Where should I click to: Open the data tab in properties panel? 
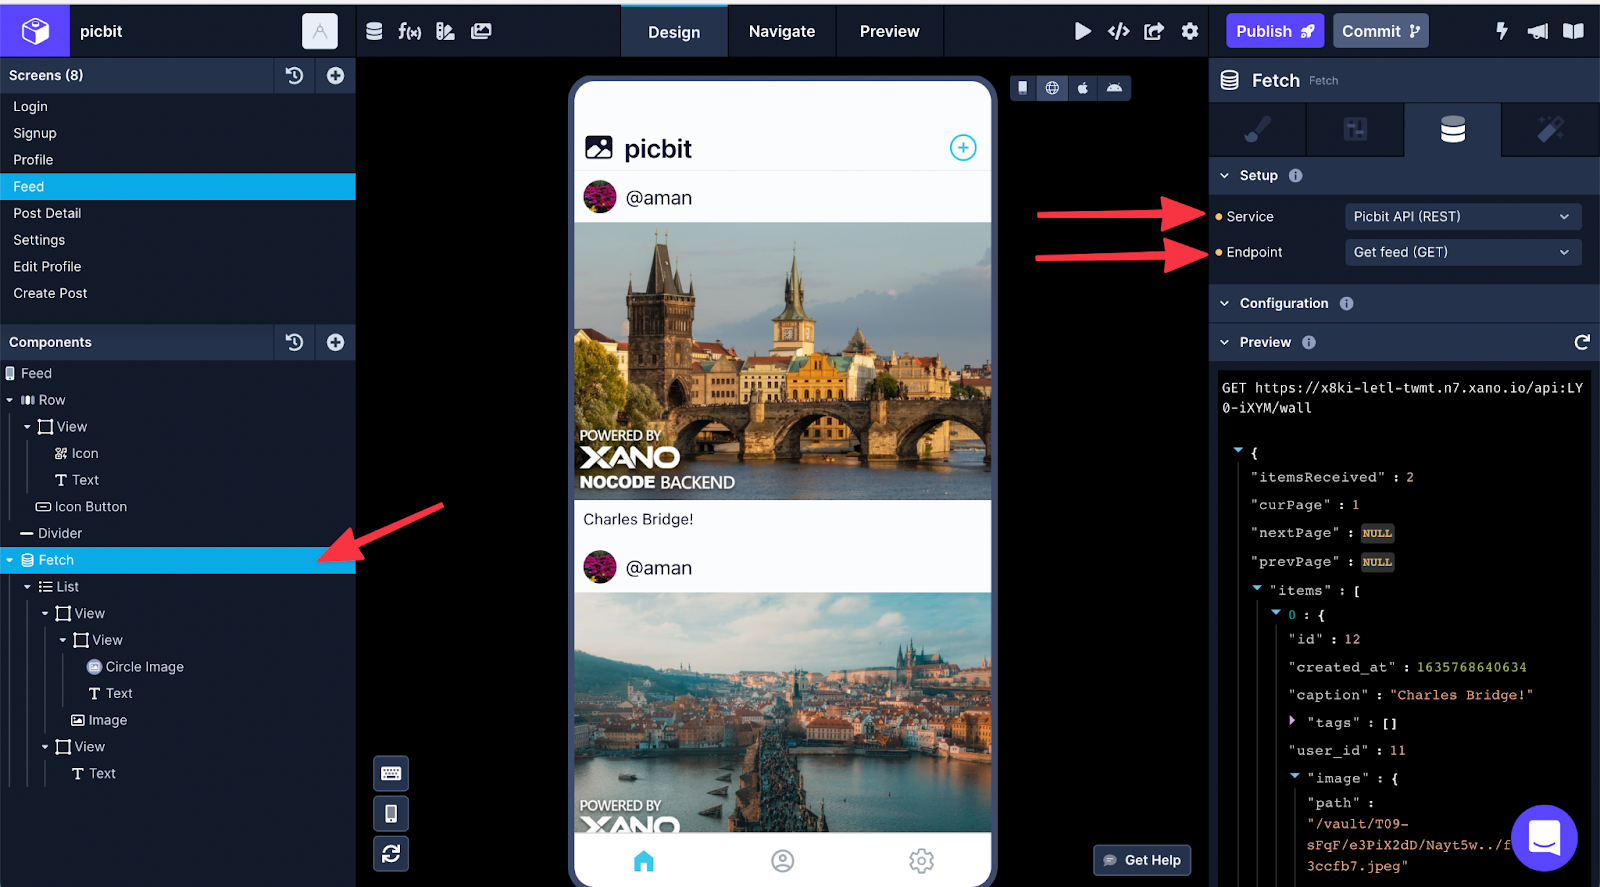1452,129
